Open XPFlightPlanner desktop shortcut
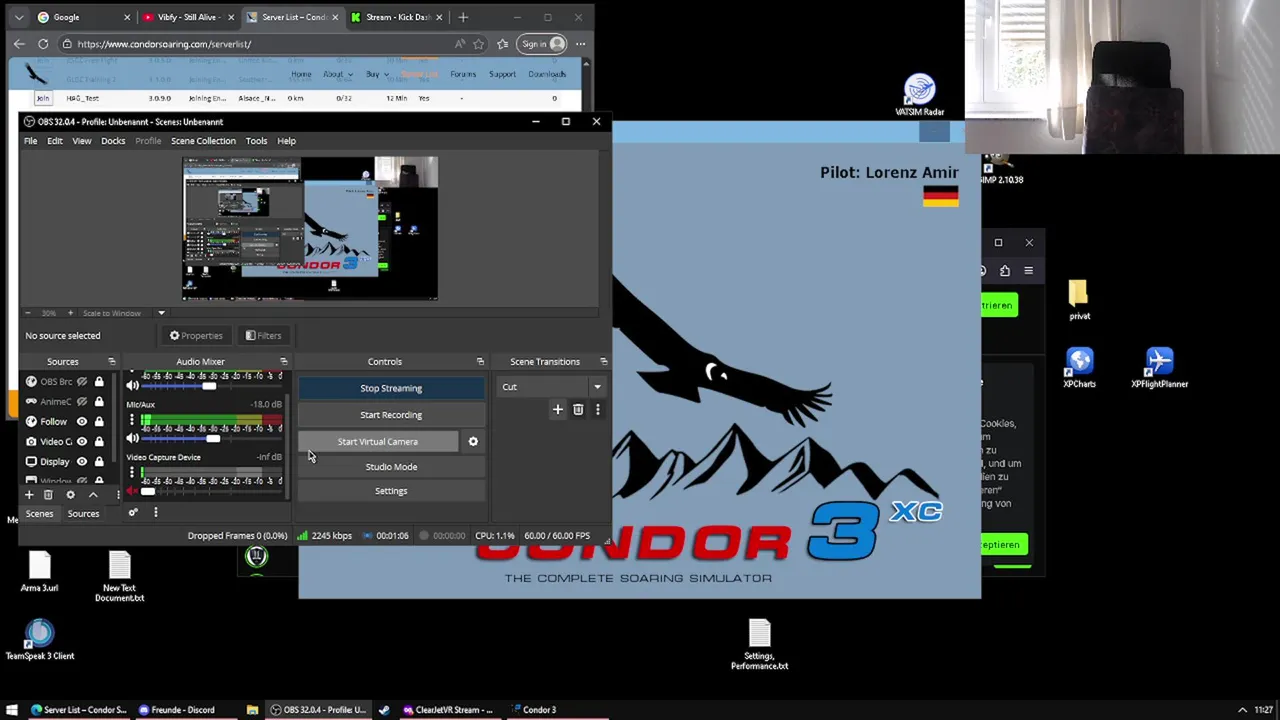Screen dimensions: 1280x720 [1159, 367]
